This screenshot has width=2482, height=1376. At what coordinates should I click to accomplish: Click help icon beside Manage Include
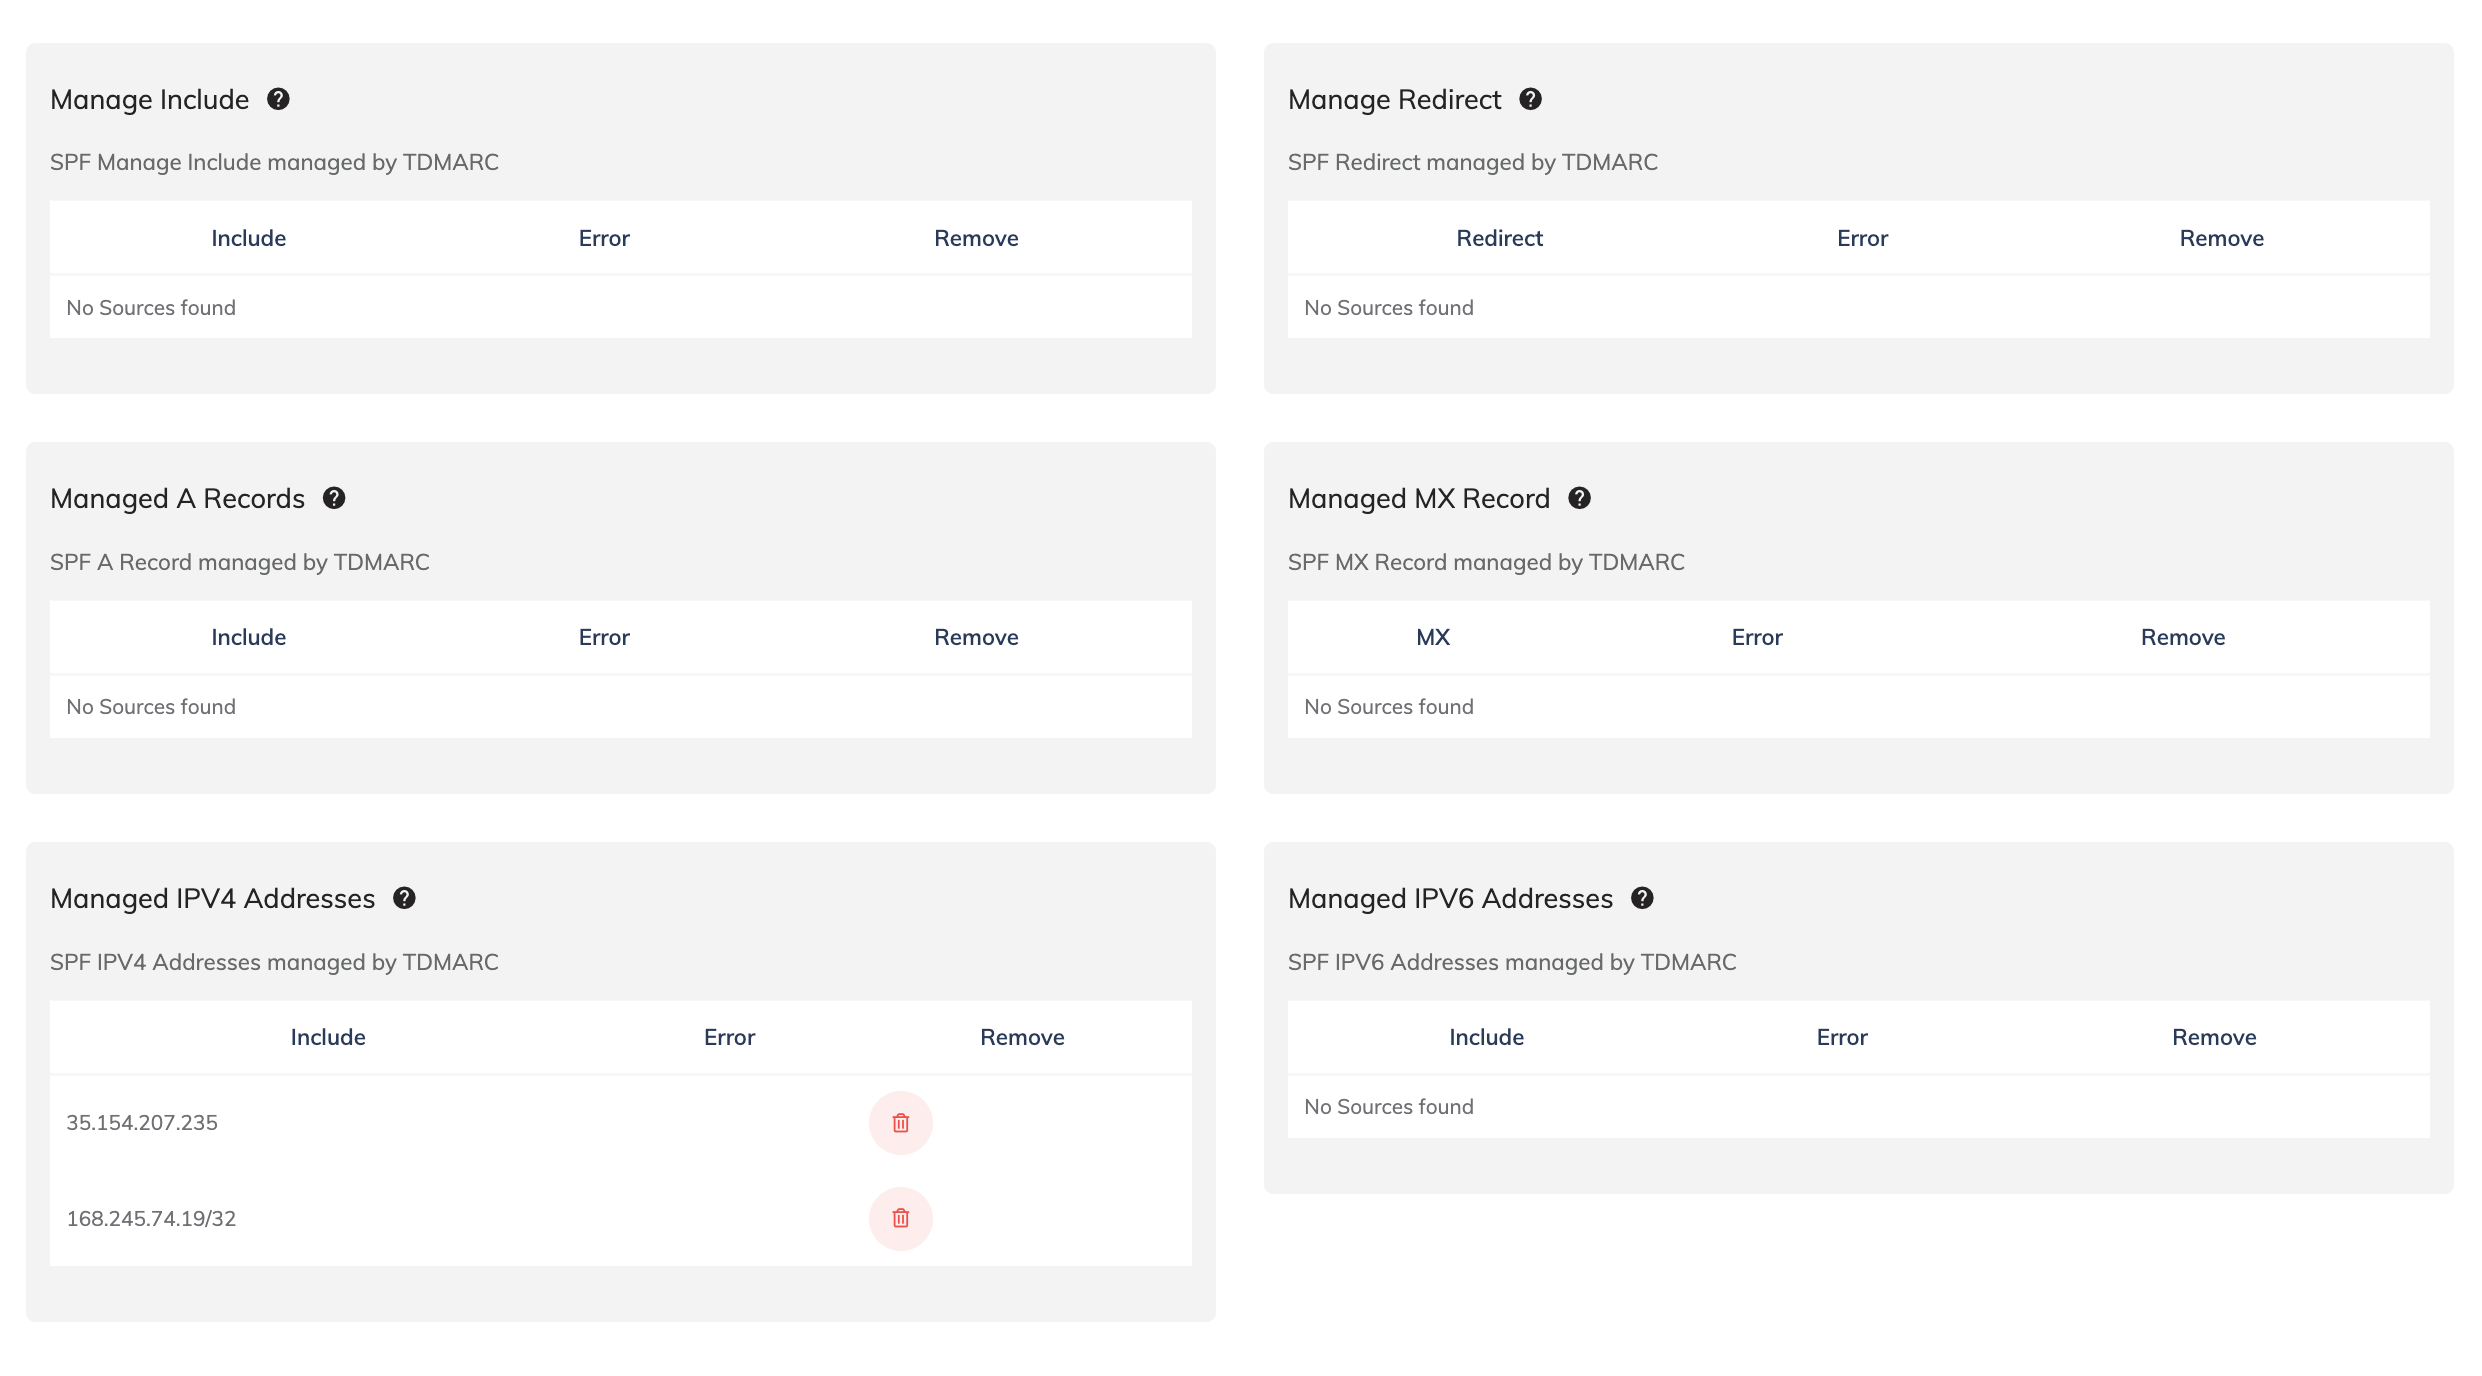click(278, 99)
